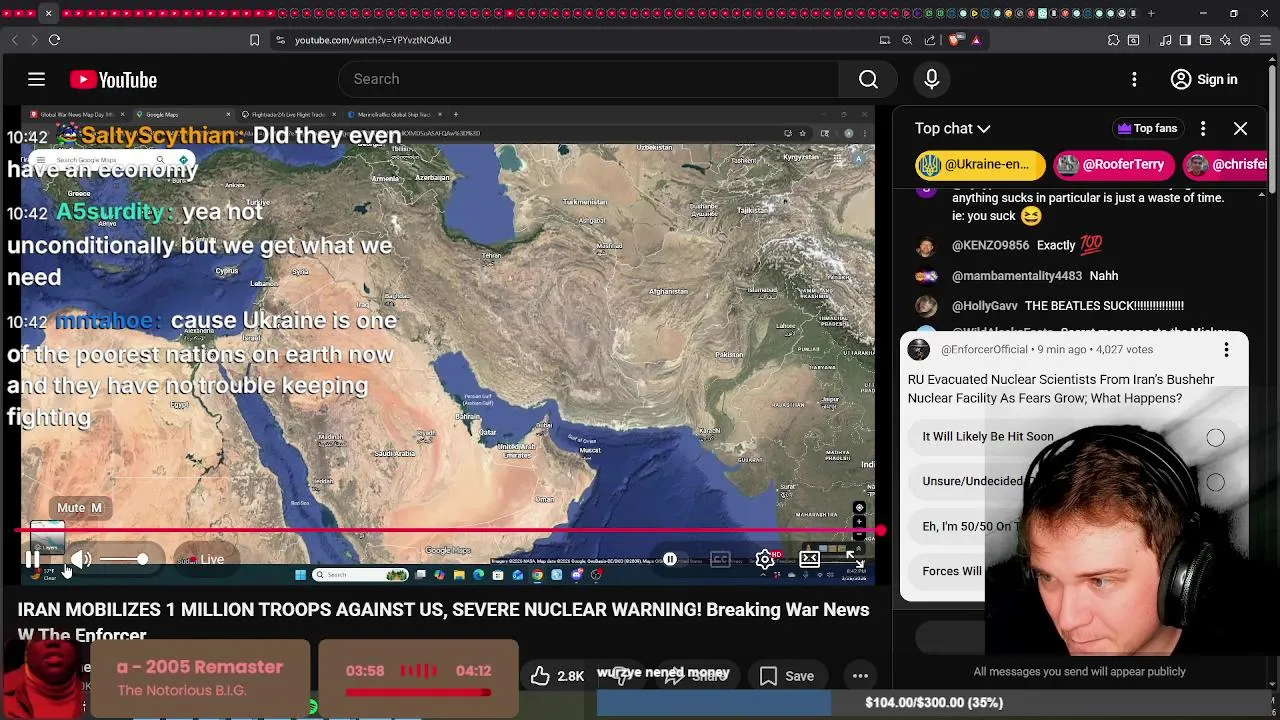Click the Sign in button
The width and height of the screenshot is (1280, 720).
(x=1204, y=79)
